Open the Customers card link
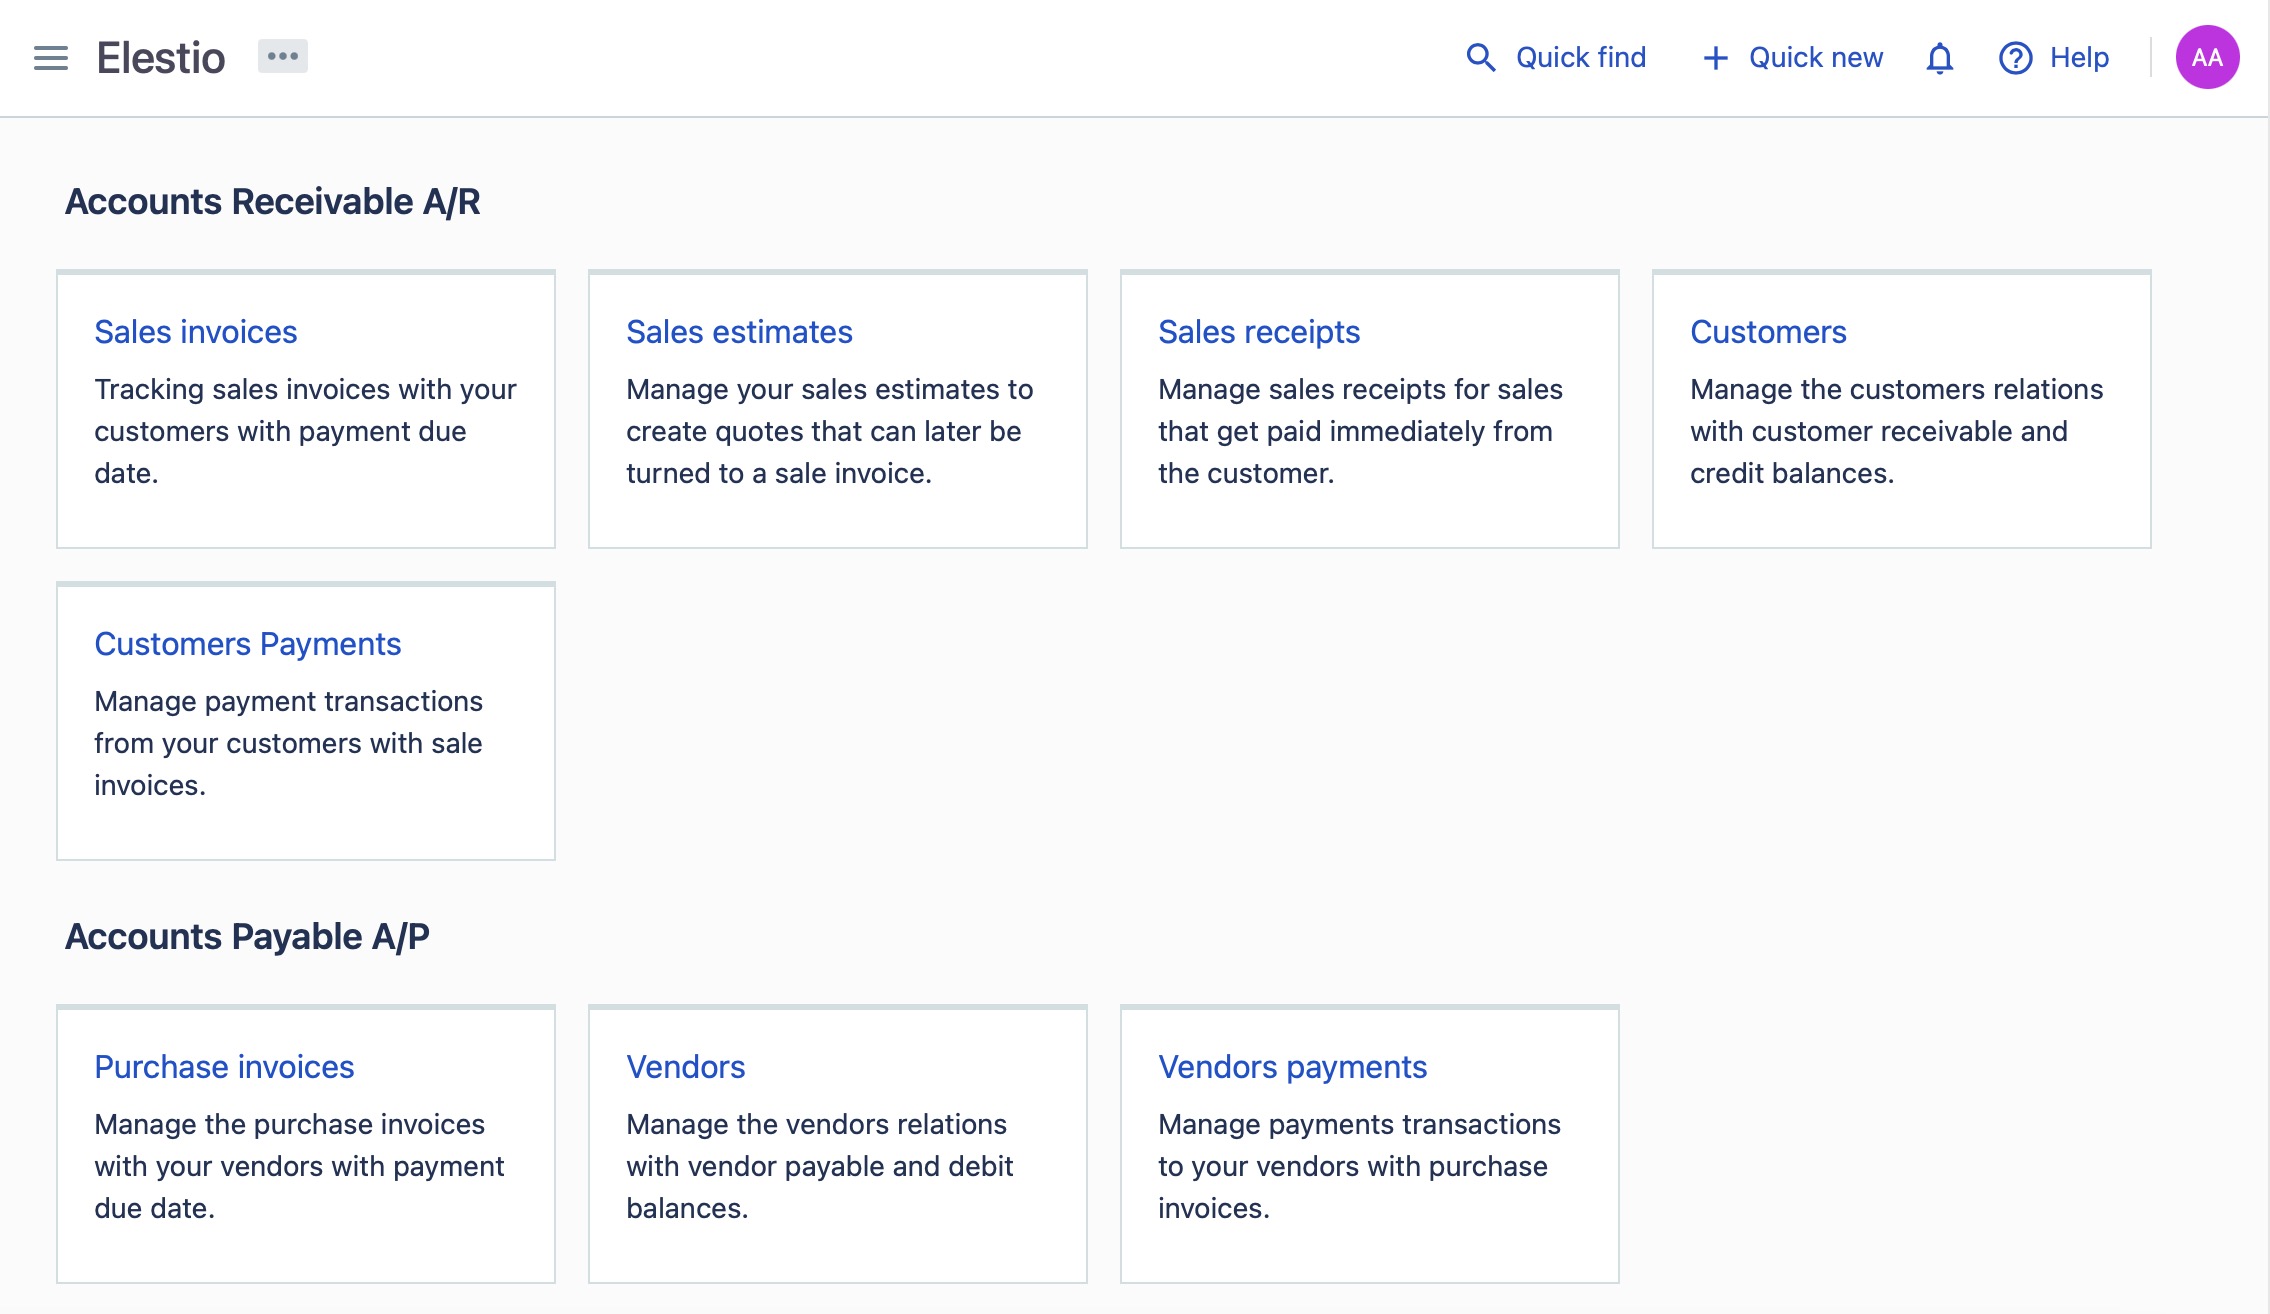Viewport: 2270px width, 1314px height. pyautogui.click(x=1768, y=332)
